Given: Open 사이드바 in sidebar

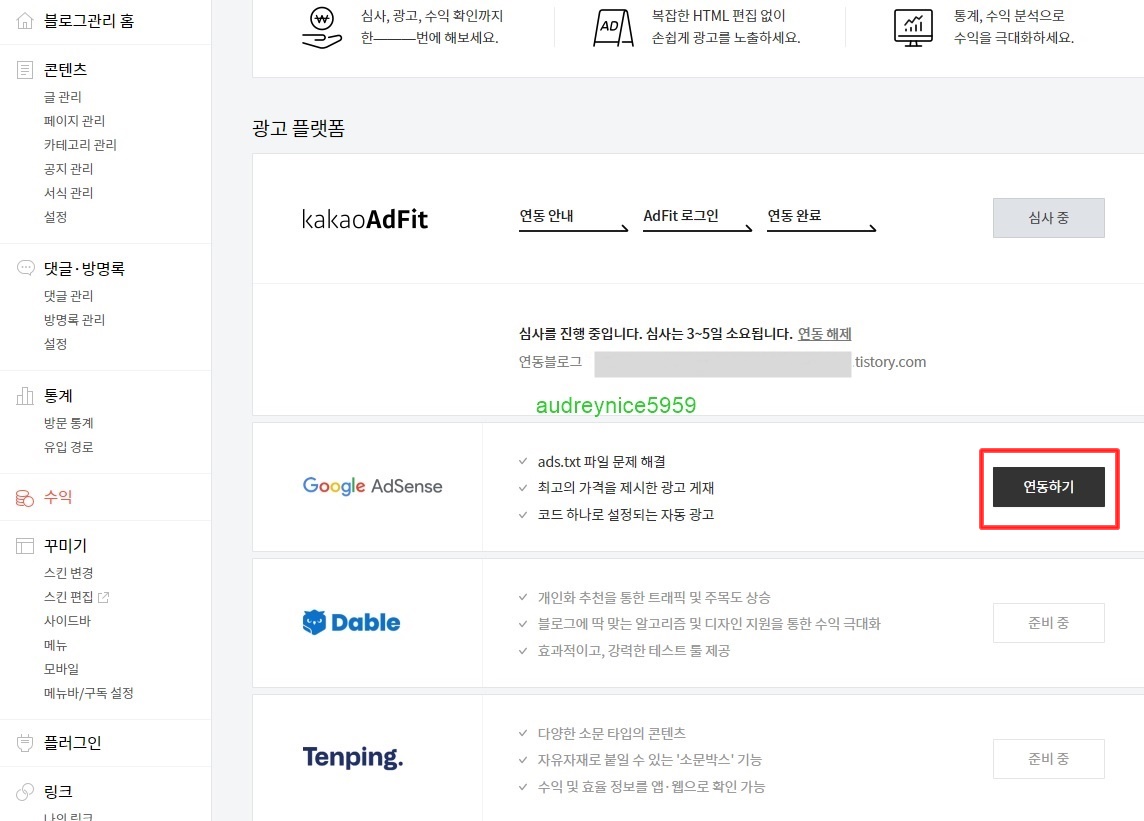Looking at the screenshot, I should [67, 621].
